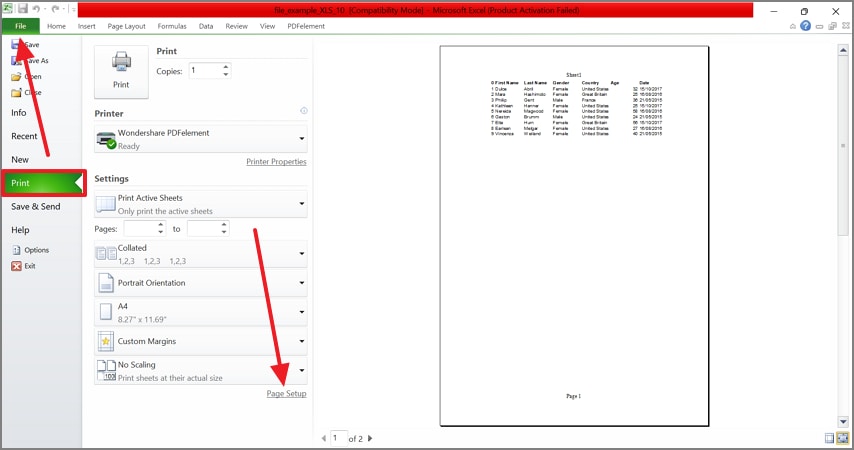Click the Save icon in the Quick Access Toolbar

[22, 9]
